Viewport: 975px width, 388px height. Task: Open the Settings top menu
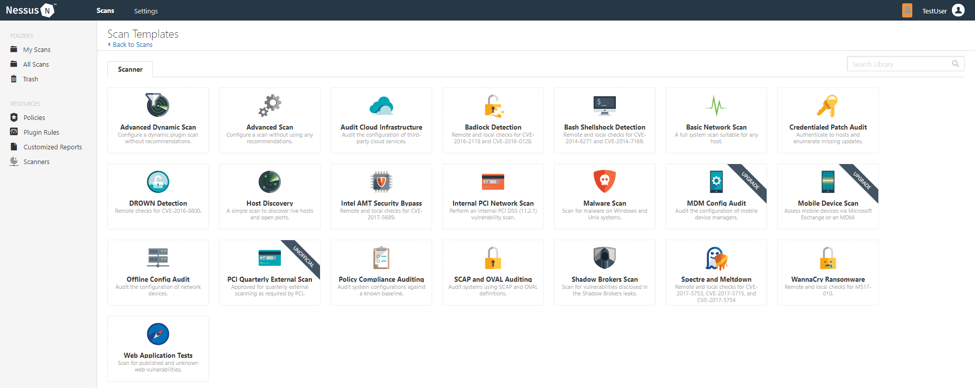click(146, 11)
